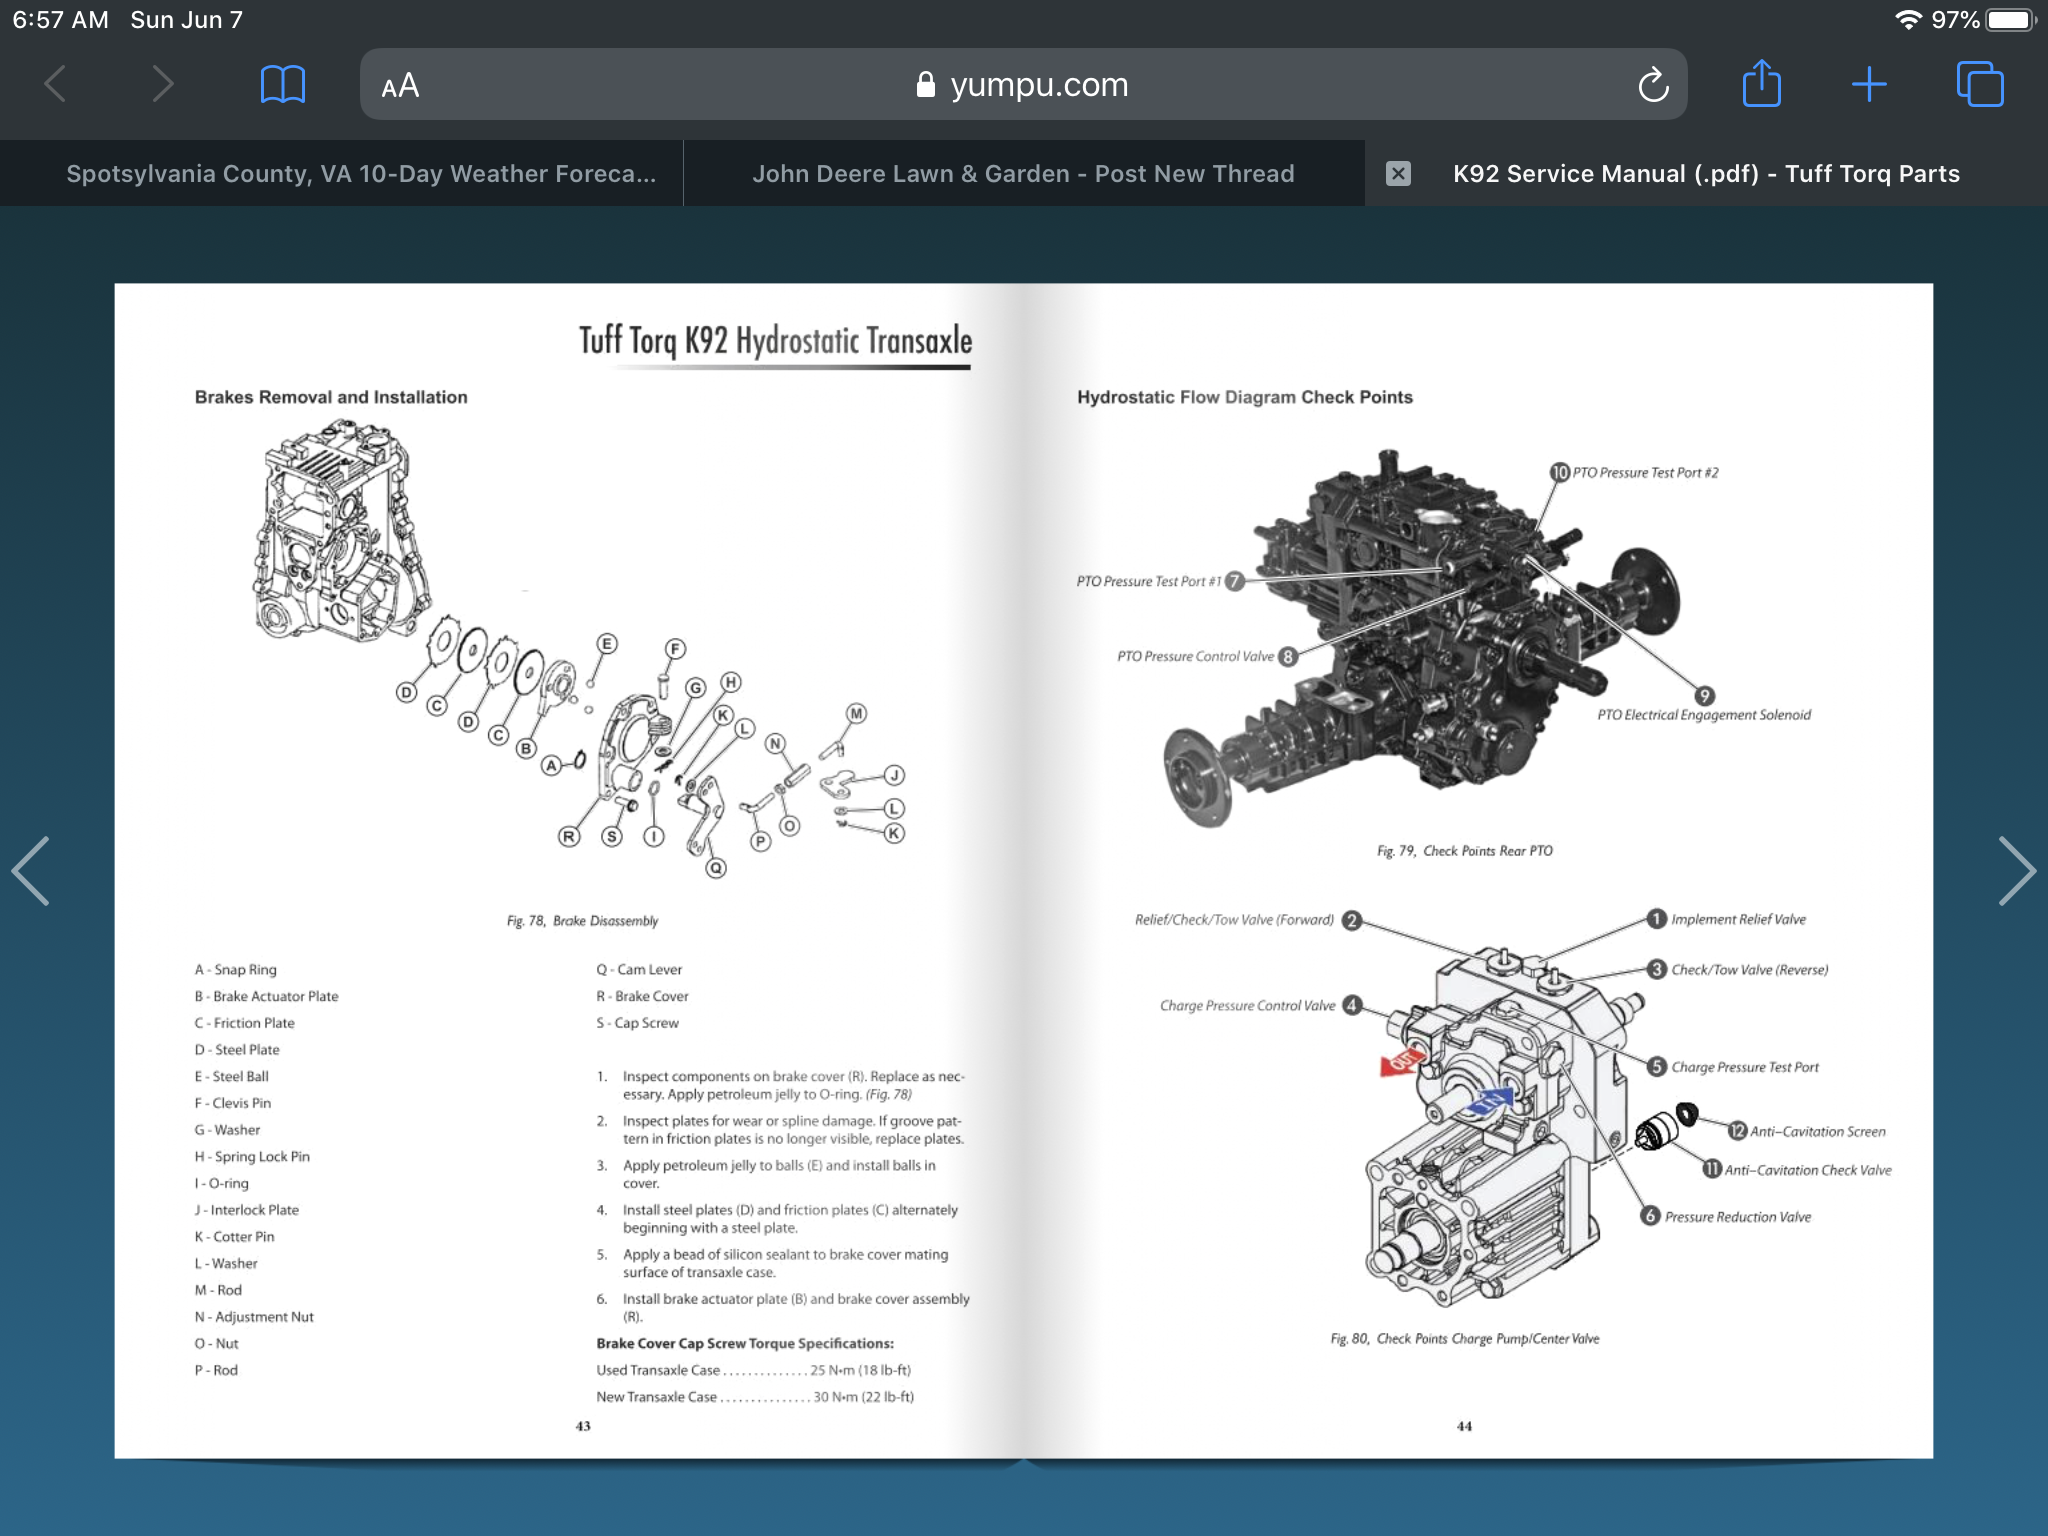Tap the Wi-Fi status icon
Screen dimensions: 2048x1536
tap(1908, 20)
